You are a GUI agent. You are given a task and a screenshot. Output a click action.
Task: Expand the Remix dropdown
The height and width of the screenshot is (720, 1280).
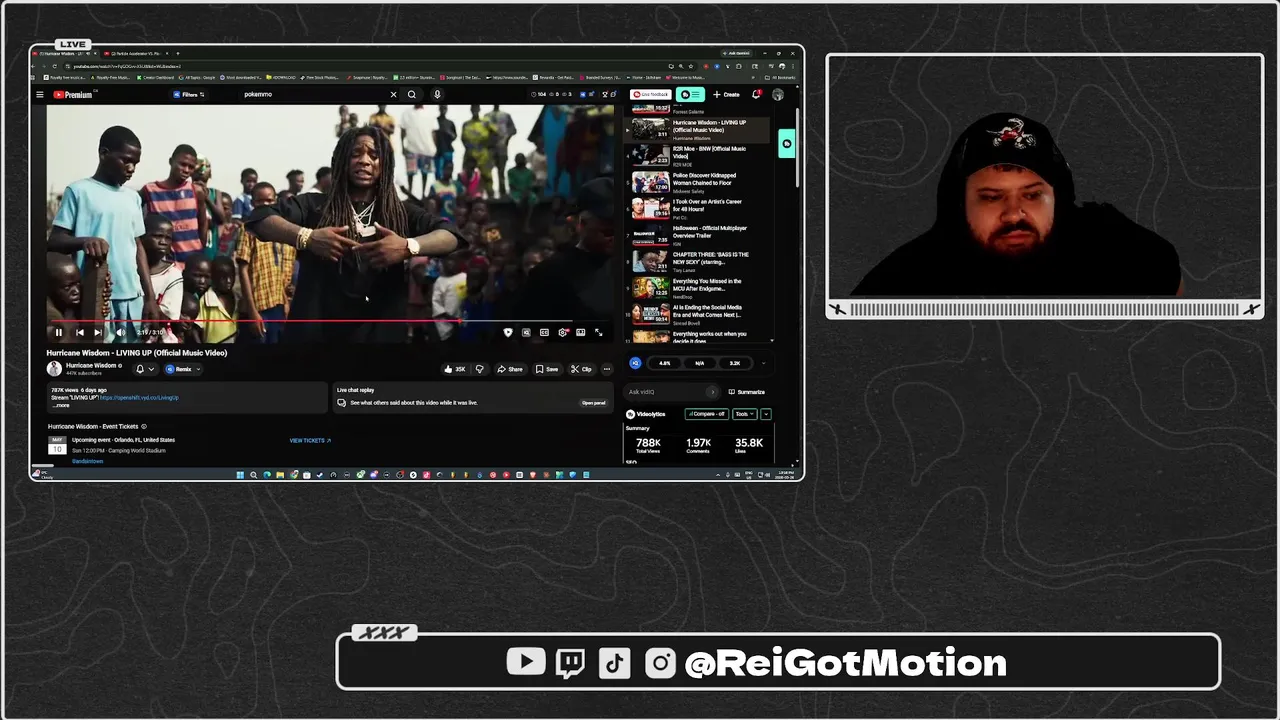pyautogui.click(x=183, y=369)
